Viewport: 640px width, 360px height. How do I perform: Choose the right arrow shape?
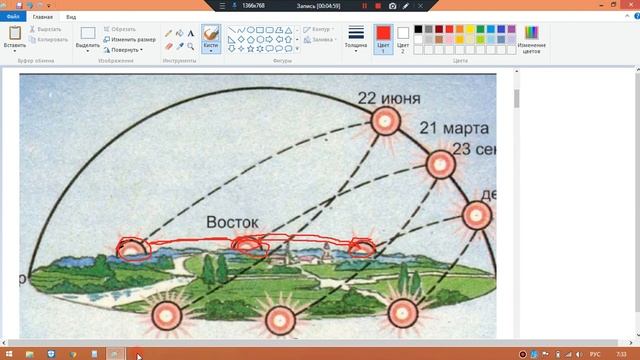click(269, 40)
